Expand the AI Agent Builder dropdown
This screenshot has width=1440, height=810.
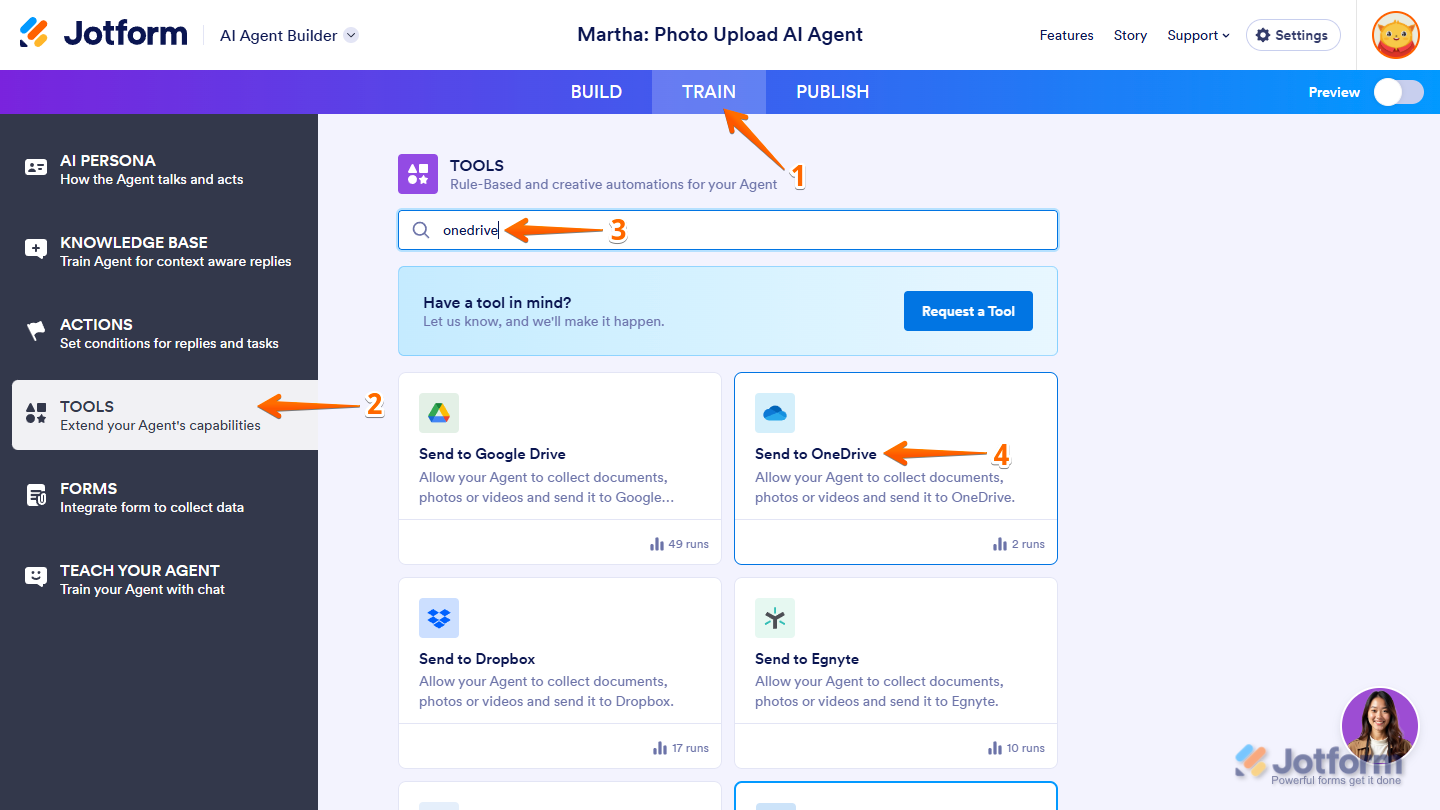coord(351,35)
